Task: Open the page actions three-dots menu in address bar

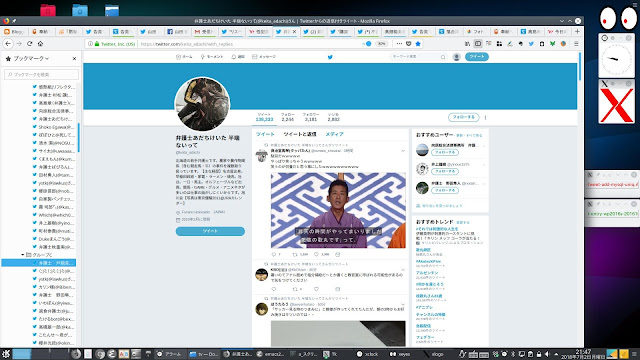Action: click(399, 44)
